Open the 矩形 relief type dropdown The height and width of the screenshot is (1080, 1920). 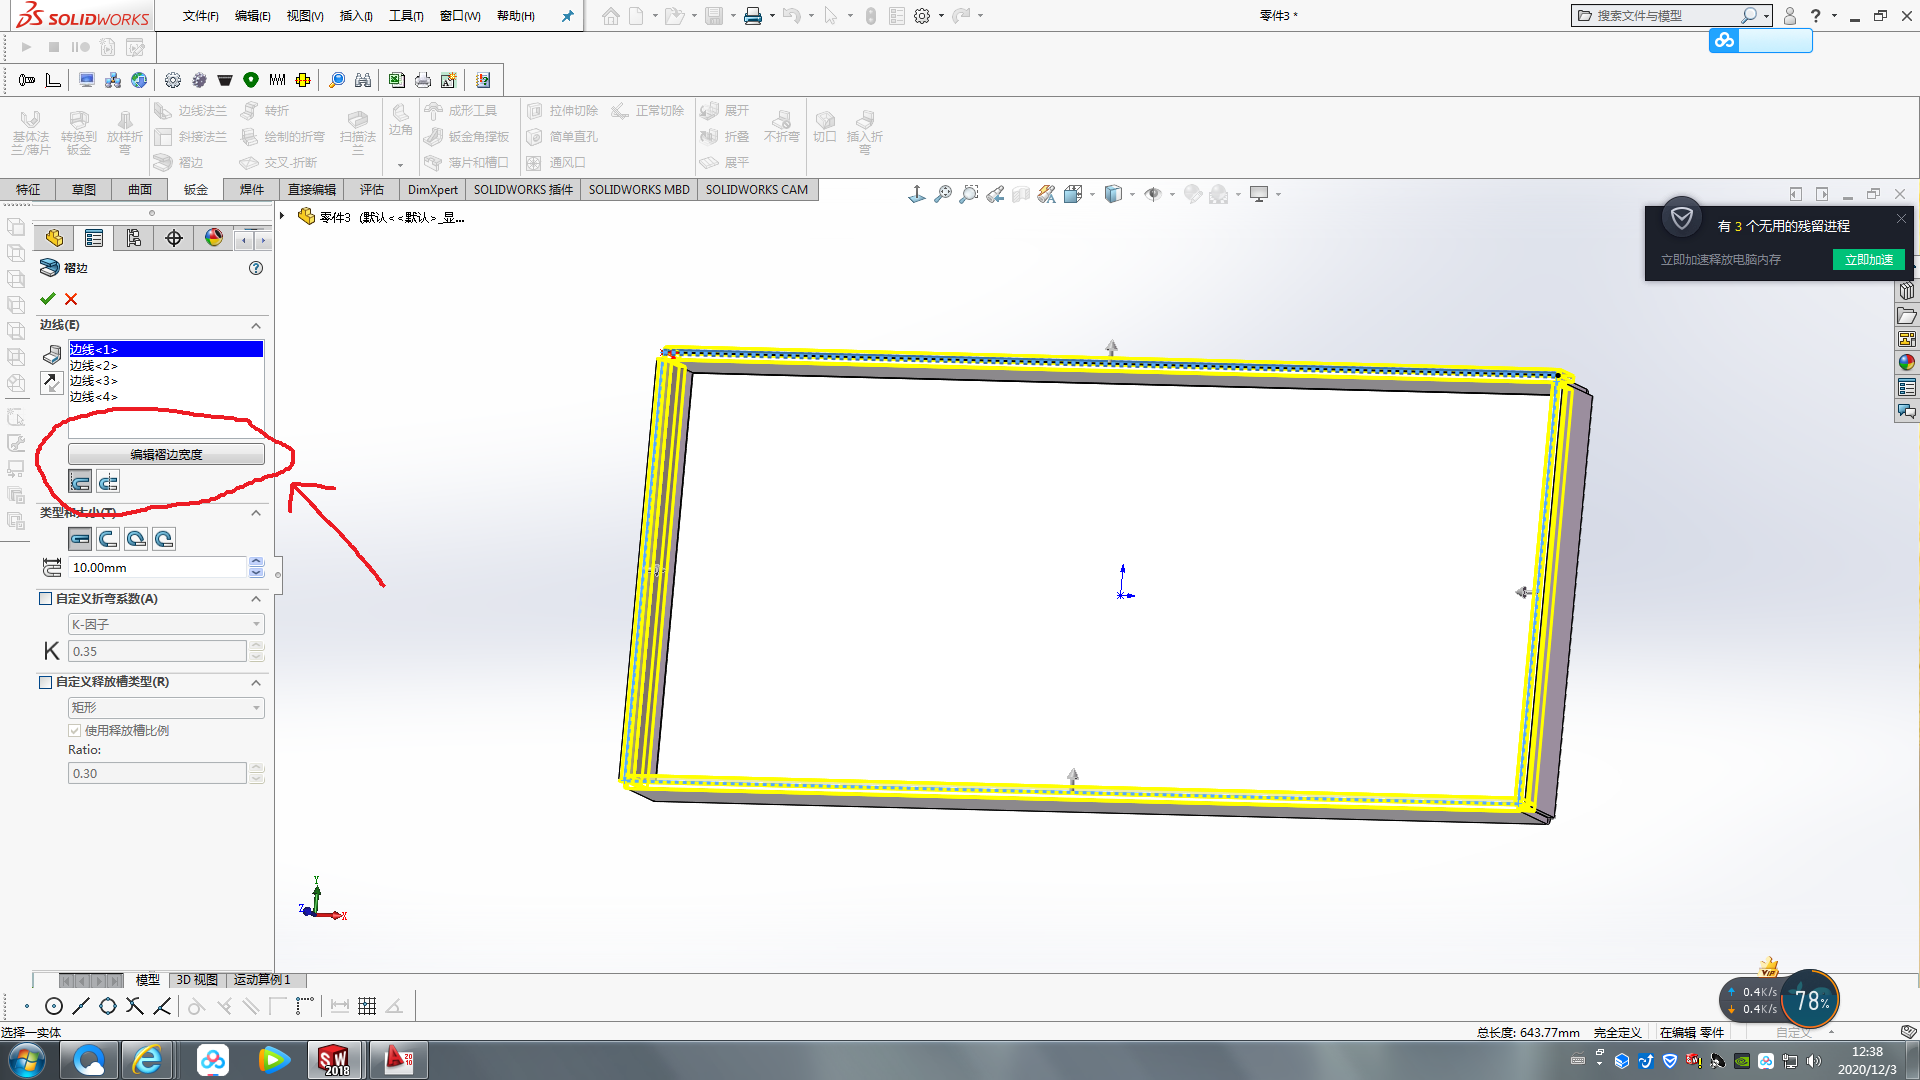point(166,708)
